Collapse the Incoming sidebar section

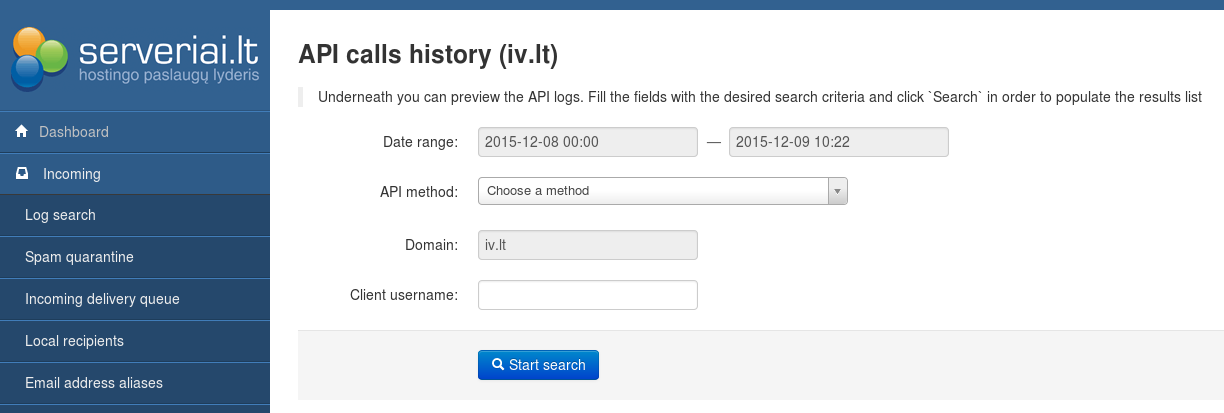pyautogui.click(x=72, y=174)
